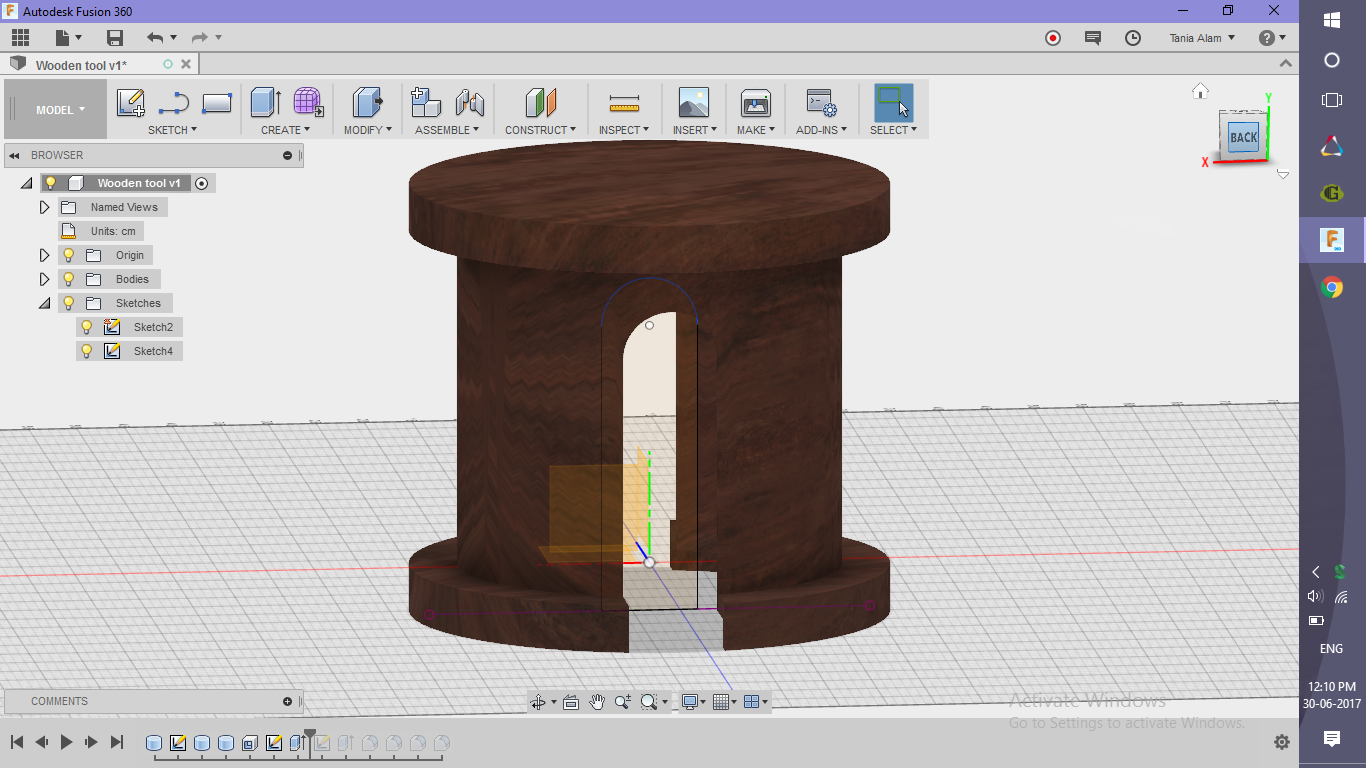Viewport: 1366px width, 768px height.
Task: Expand the Named Views node
Action: point(44,207)
